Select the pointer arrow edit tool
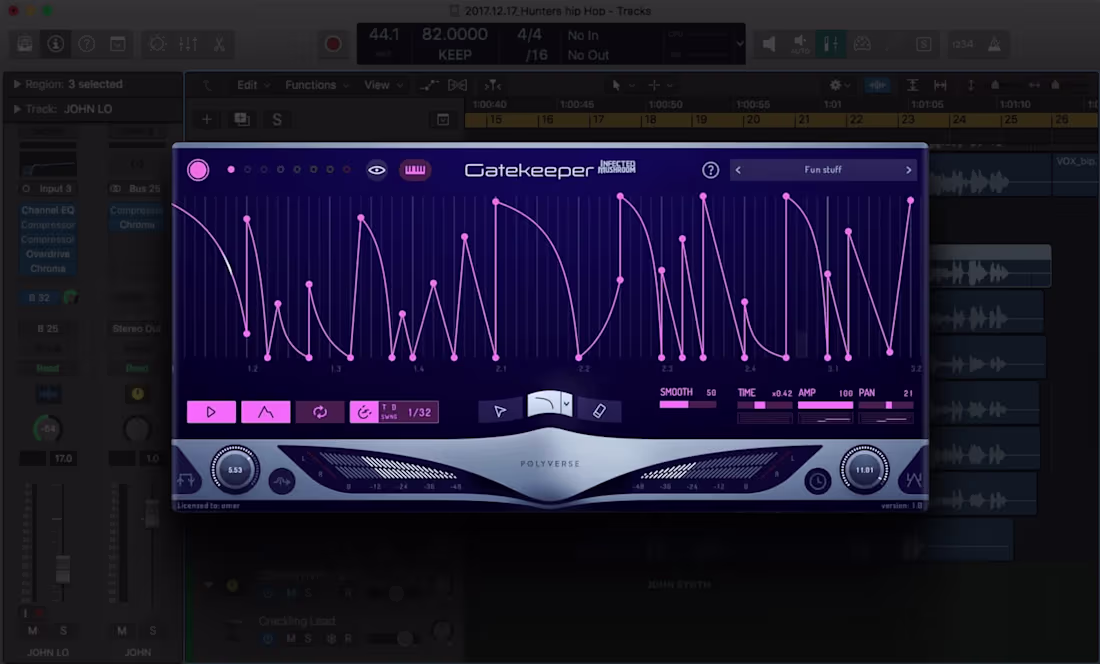 pyautogui.click(x=499, y=412)
